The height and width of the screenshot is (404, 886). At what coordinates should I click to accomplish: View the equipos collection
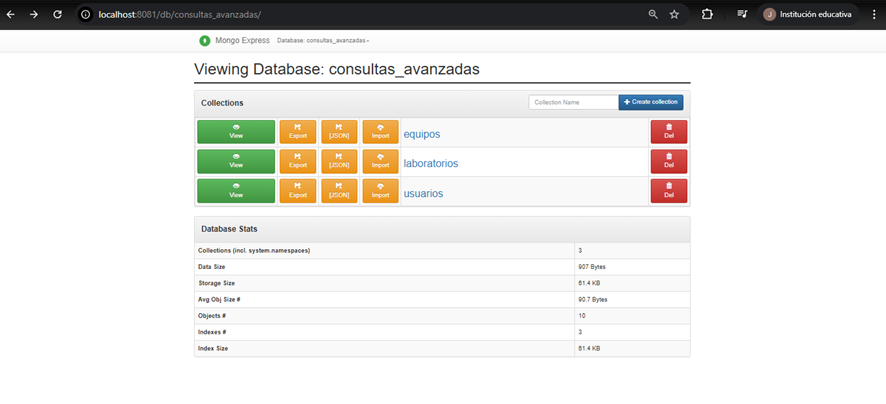[x=236, y=132]
